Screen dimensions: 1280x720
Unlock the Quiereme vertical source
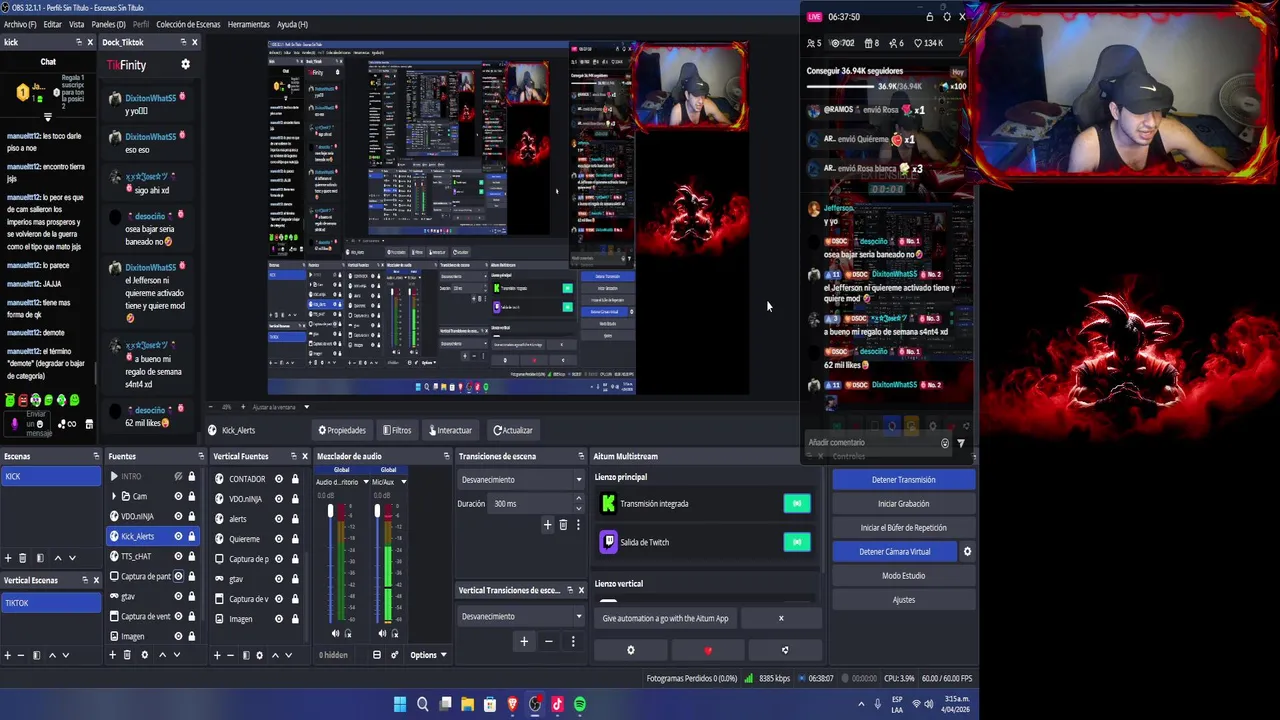tap(294, 539)
